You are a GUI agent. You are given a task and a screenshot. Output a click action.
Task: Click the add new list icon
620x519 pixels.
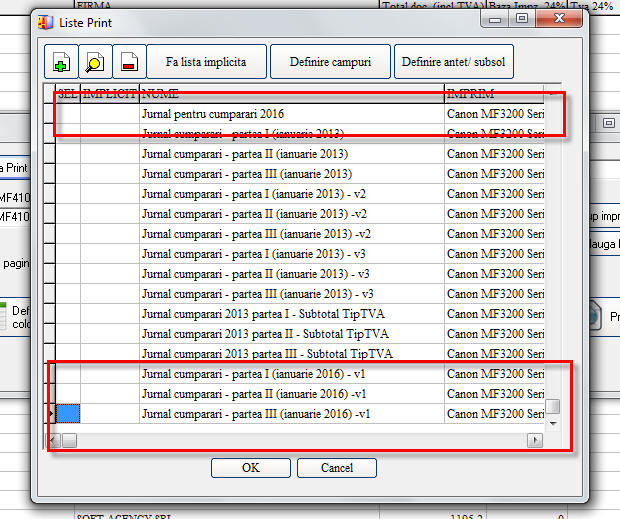(x=60, y=62)
